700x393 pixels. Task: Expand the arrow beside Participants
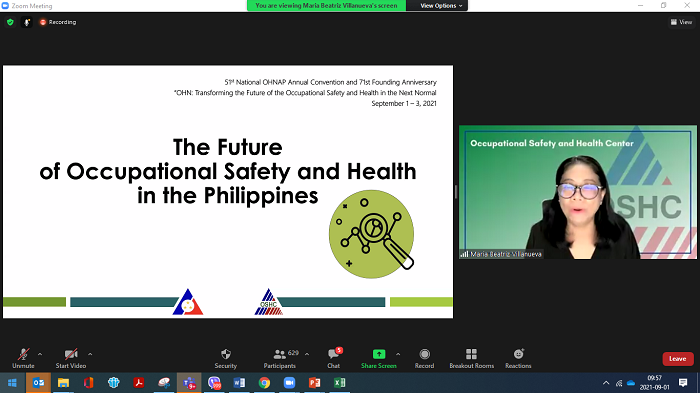pos(307,354)
